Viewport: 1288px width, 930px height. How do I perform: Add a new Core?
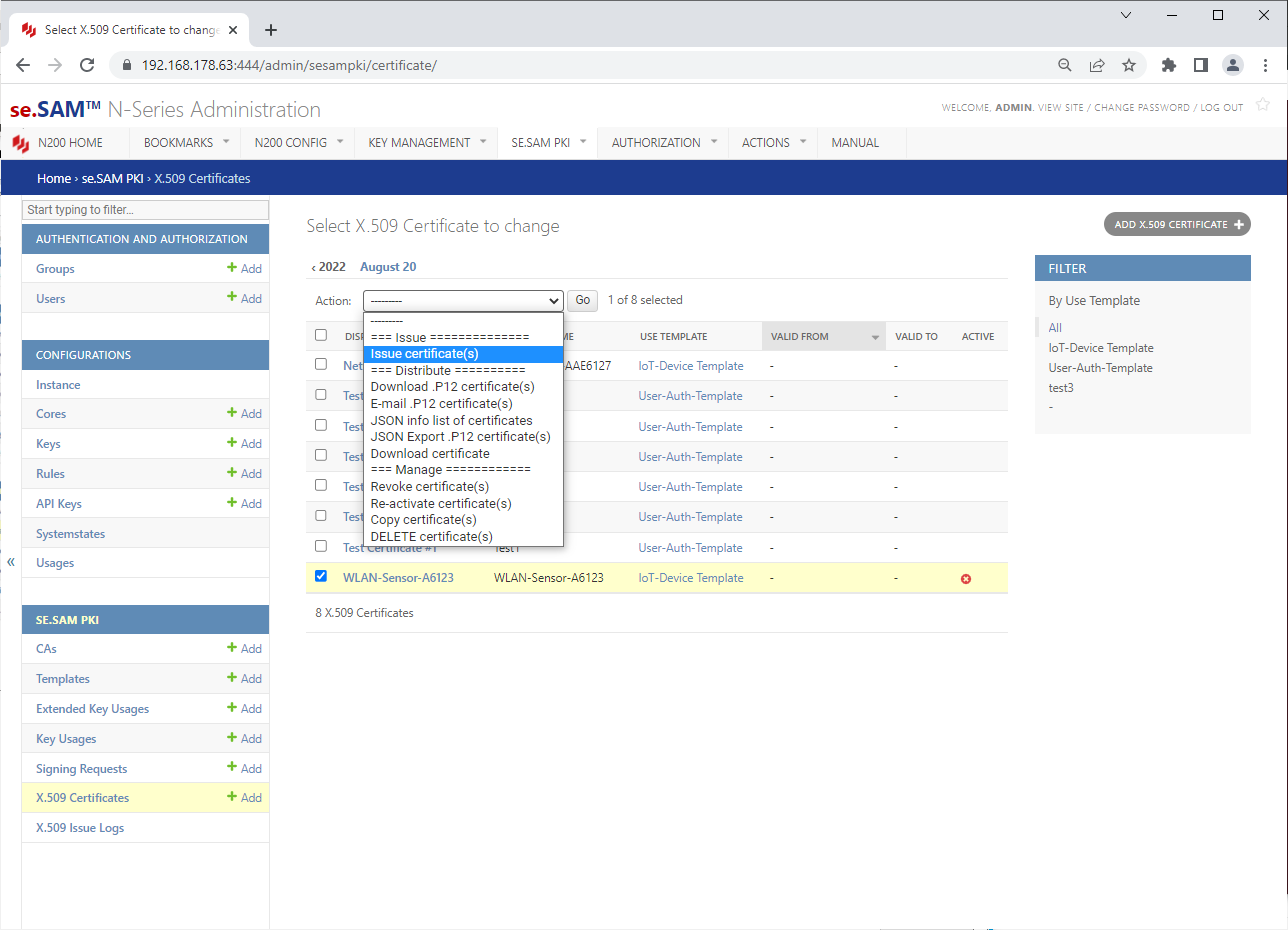244,413
